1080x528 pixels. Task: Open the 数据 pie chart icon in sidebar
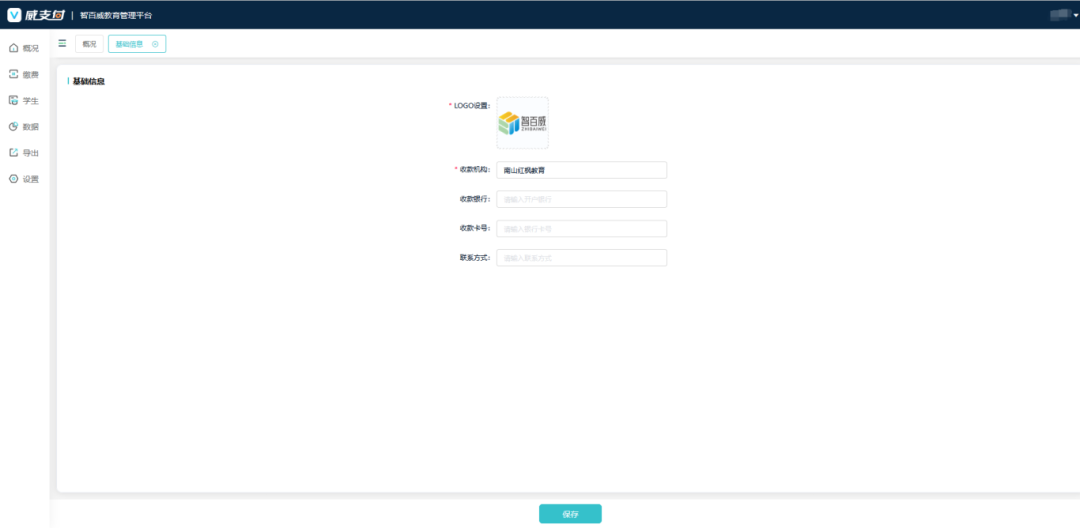13,127
